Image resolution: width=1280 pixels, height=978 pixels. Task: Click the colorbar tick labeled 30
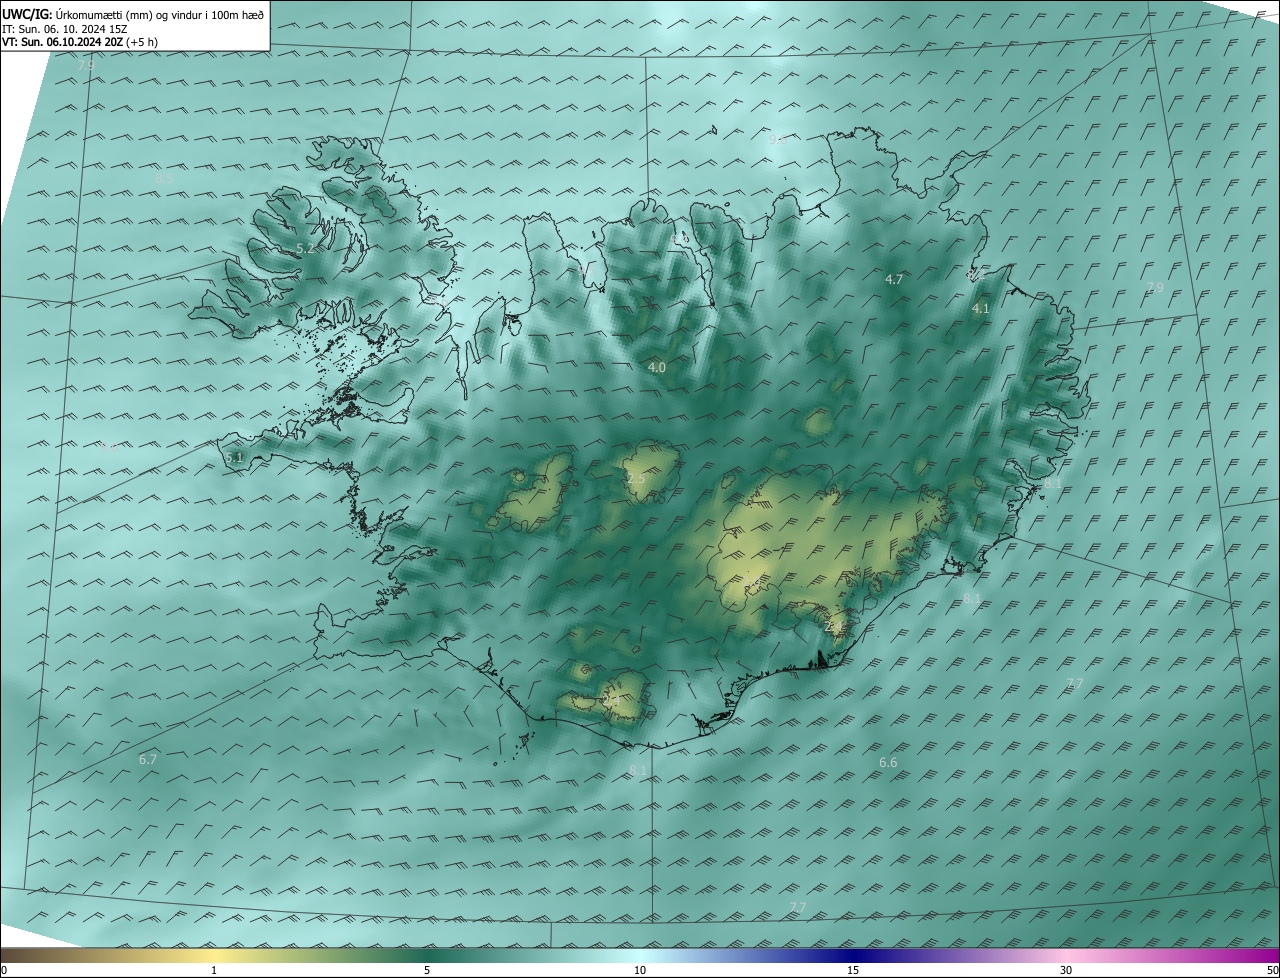[x=1066, y=970]
